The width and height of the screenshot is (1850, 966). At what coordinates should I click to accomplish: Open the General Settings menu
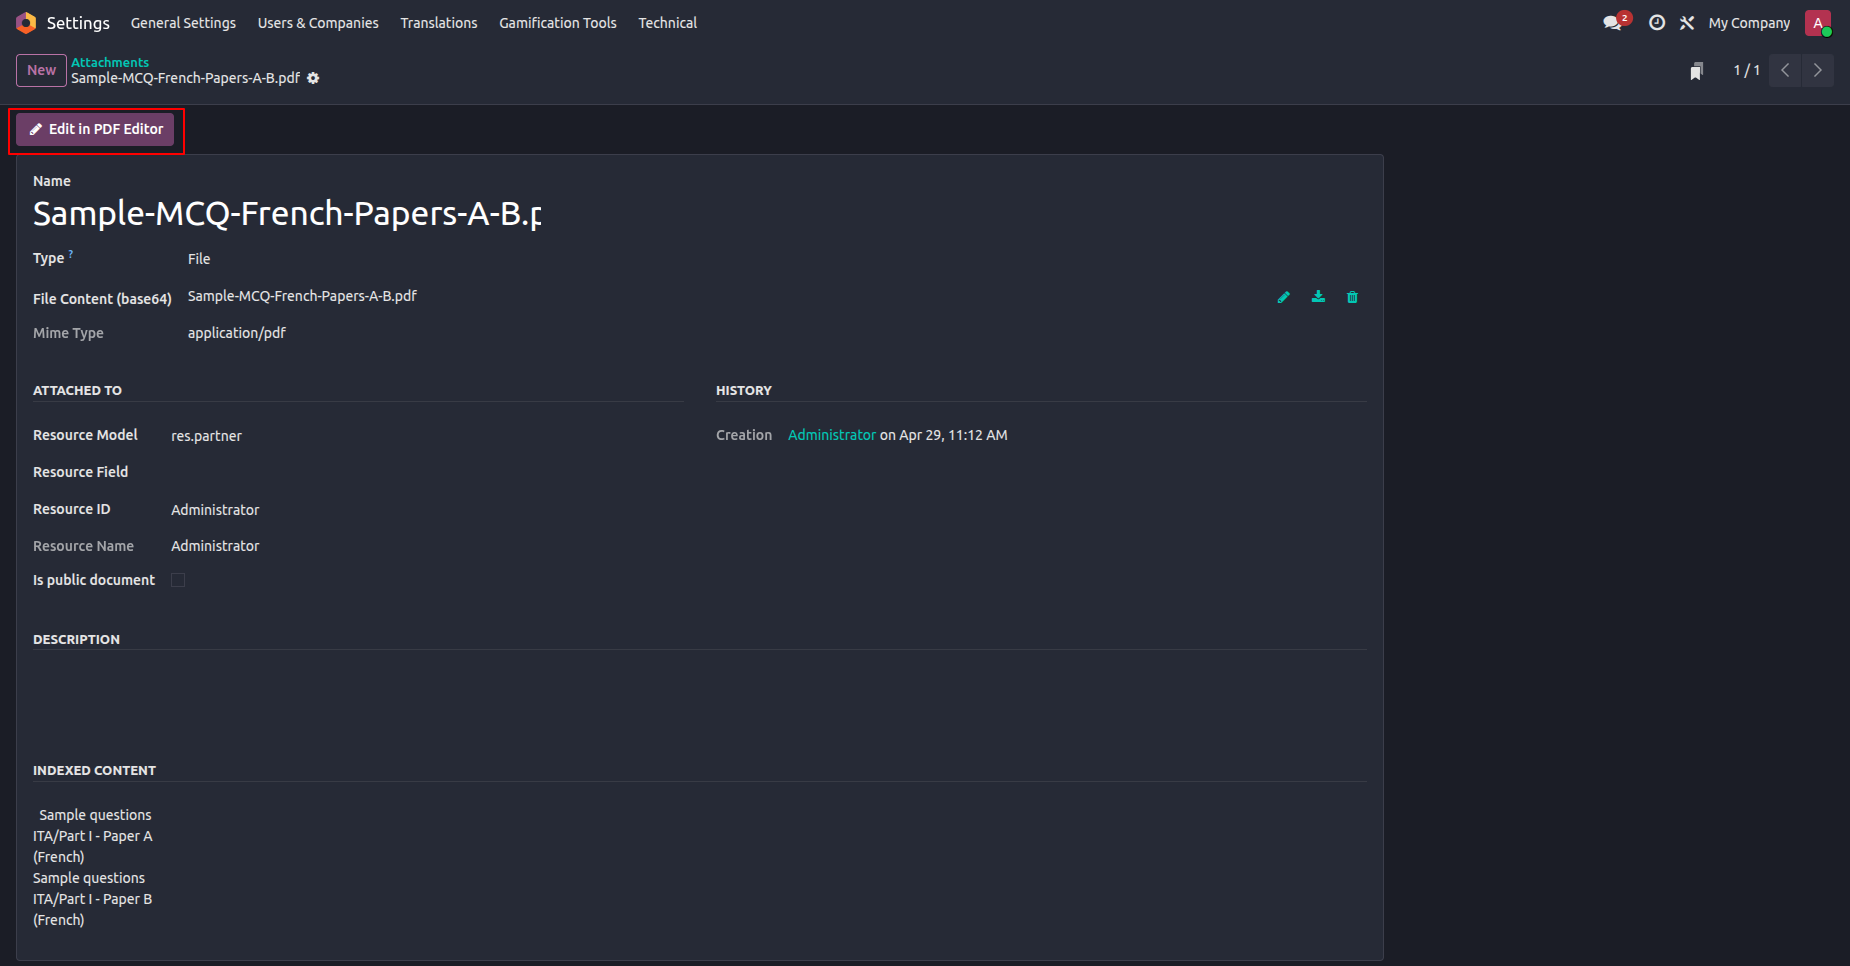pos(183,23)
